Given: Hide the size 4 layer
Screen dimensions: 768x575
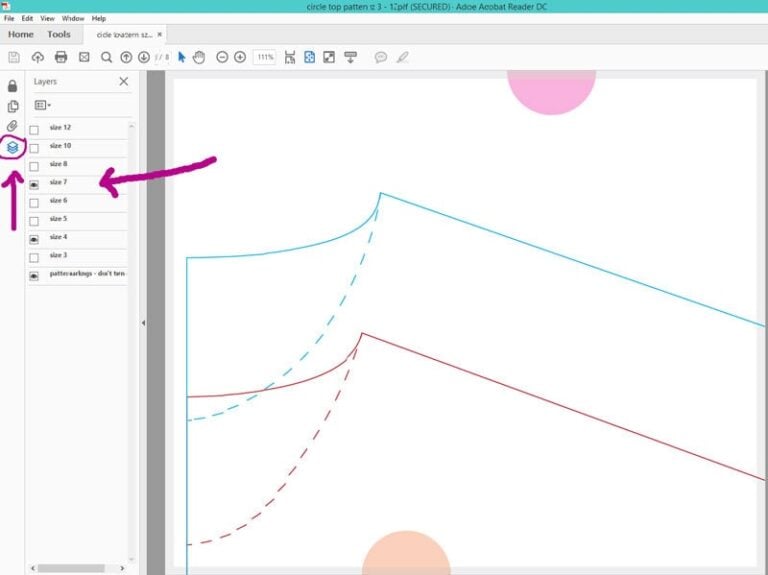Looking at the screenshot, I should 34,240.
